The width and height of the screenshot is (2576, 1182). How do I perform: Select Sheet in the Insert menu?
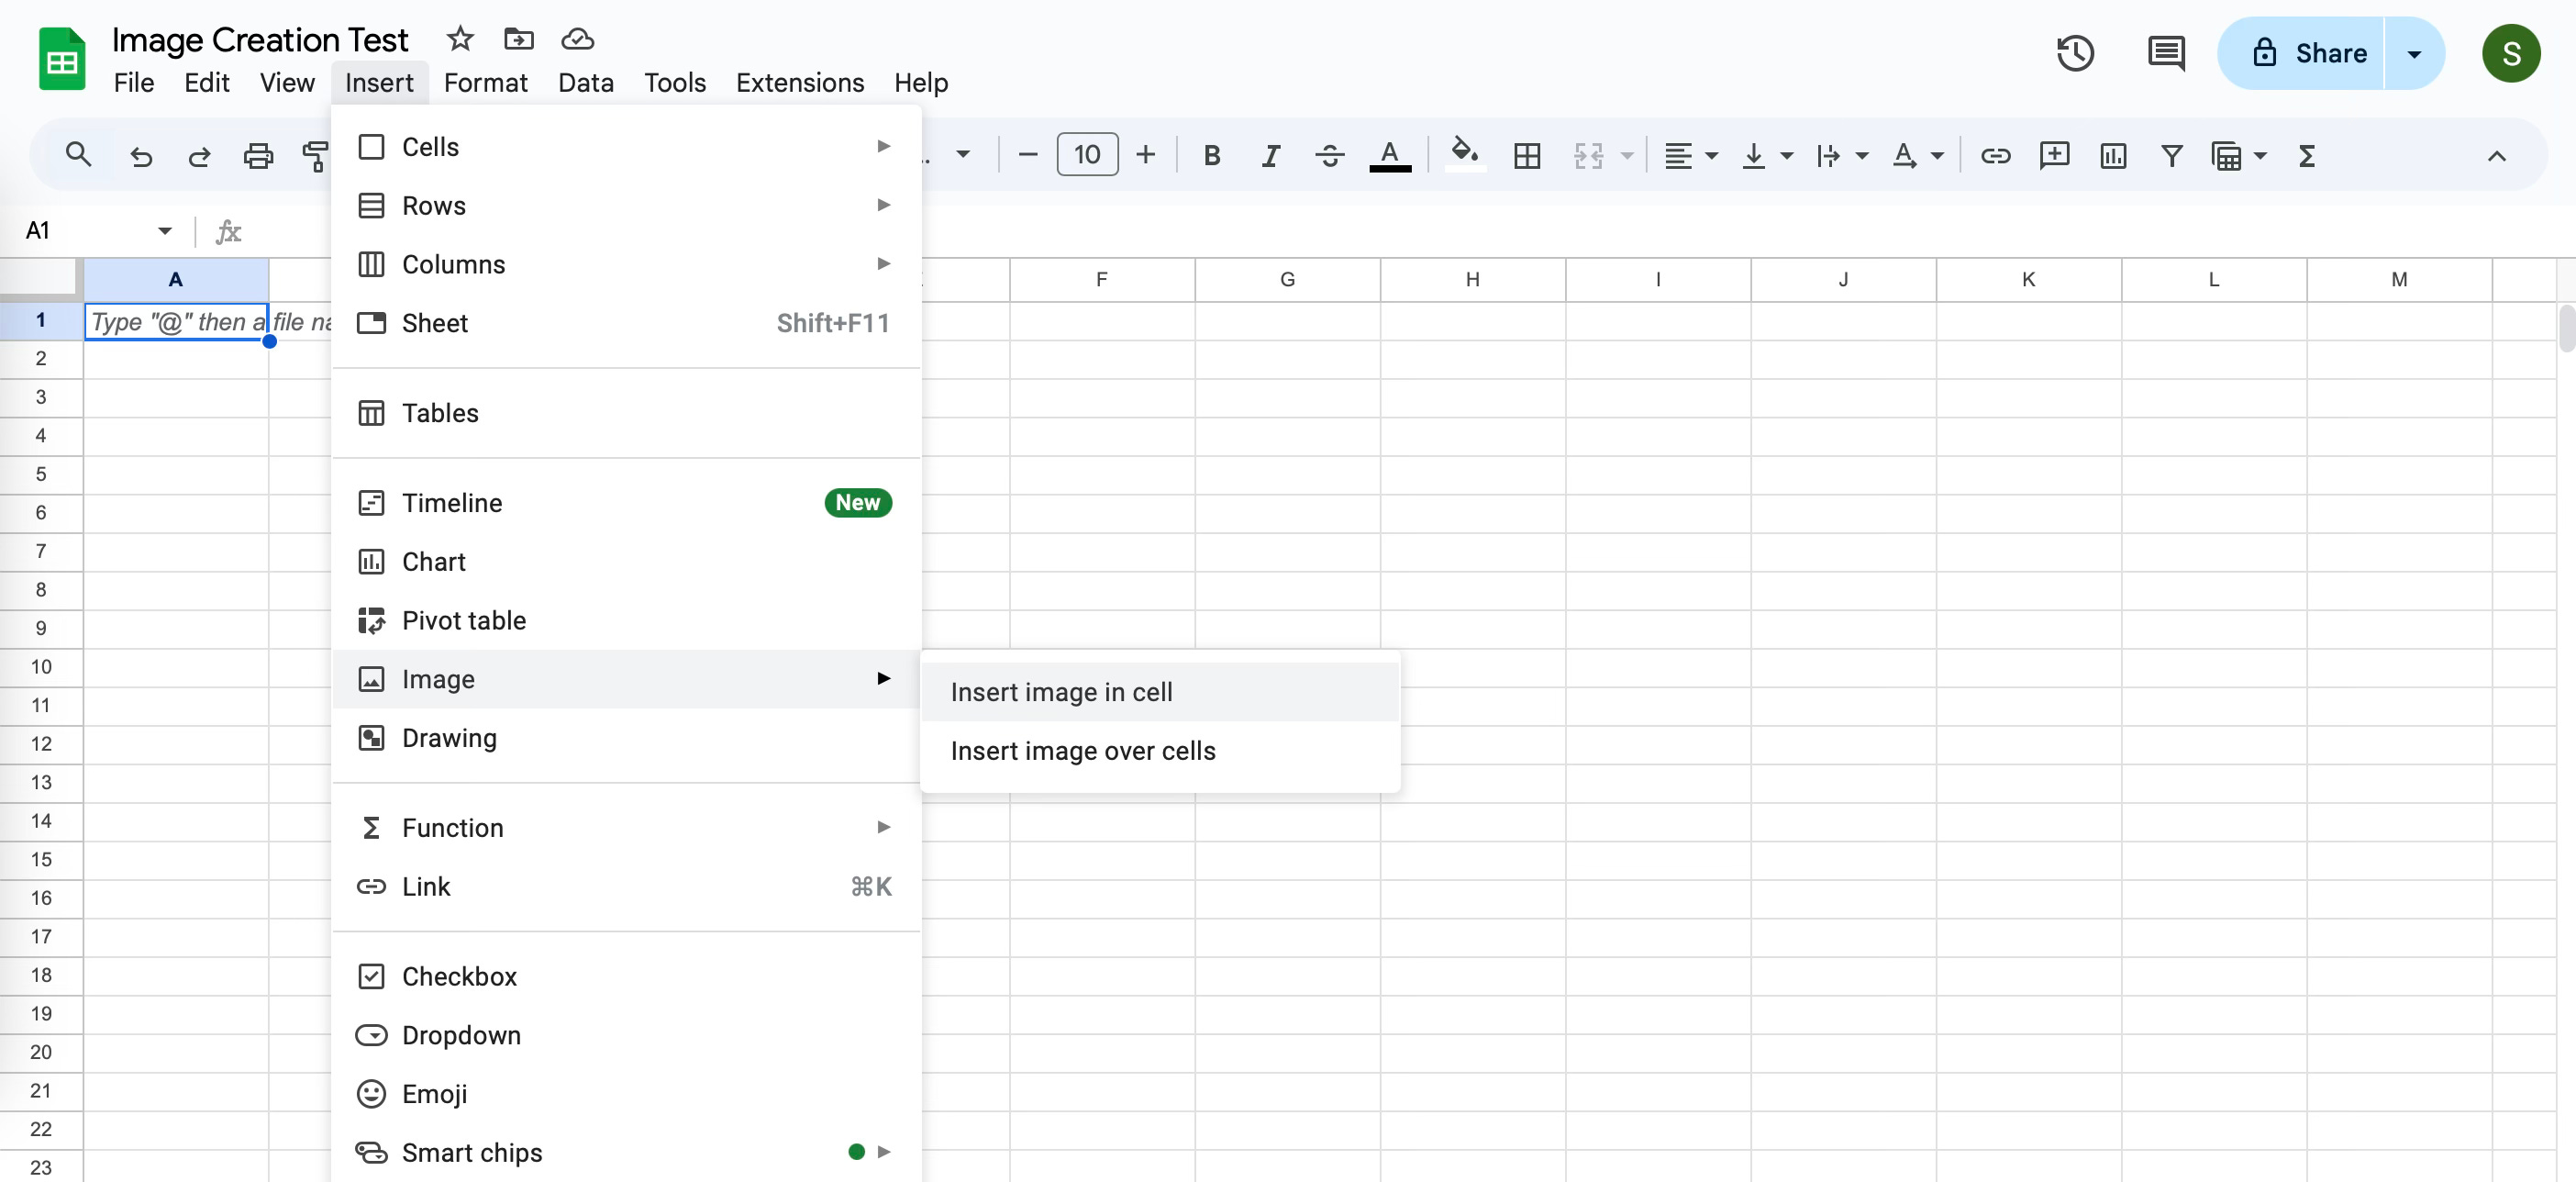point(625,323)
